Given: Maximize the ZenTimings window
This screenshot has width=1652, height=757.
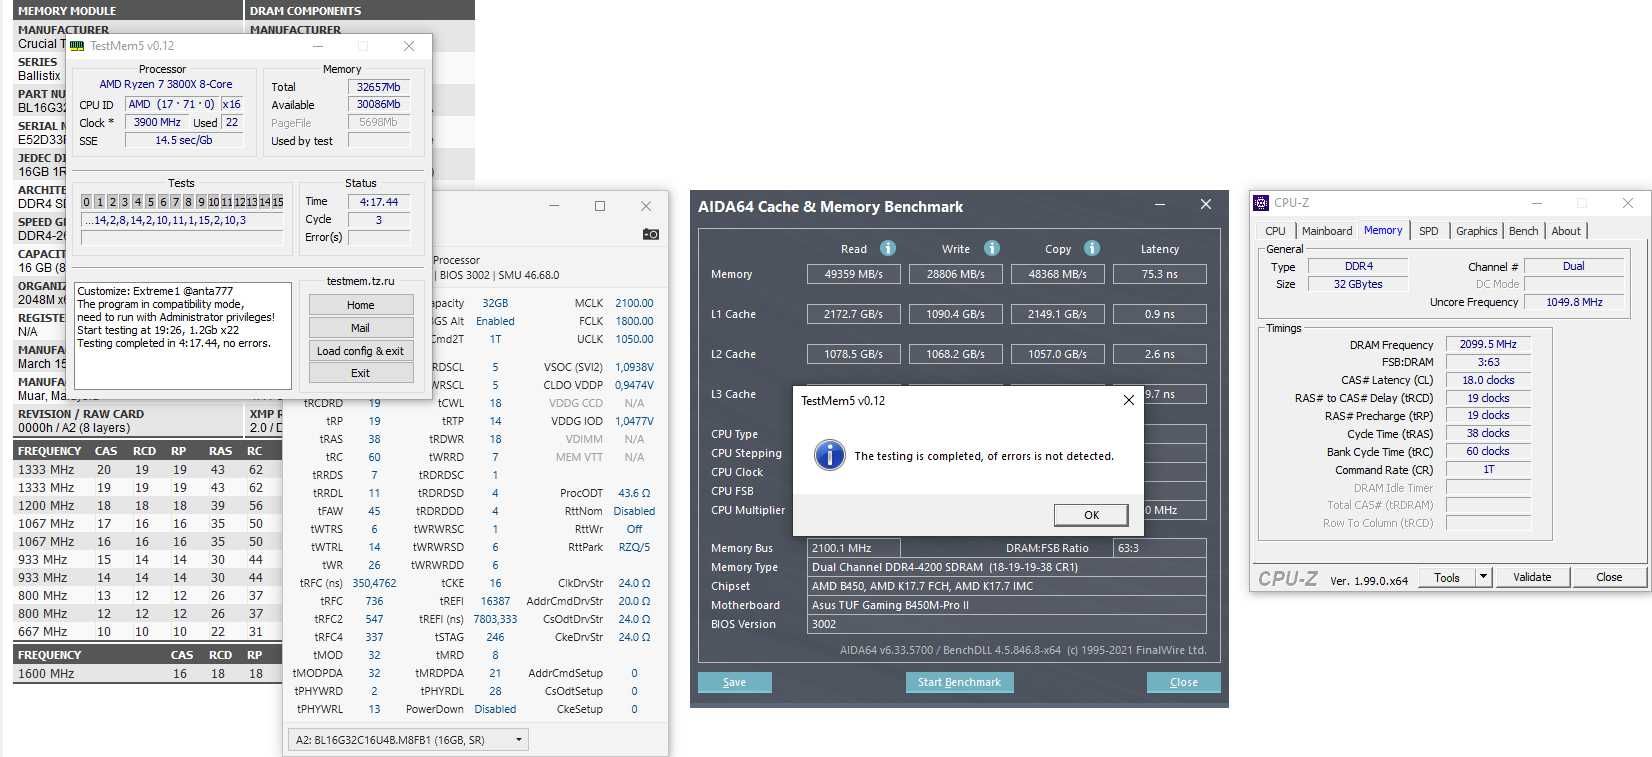Looking at the screenshot, I should click(600, 206).
